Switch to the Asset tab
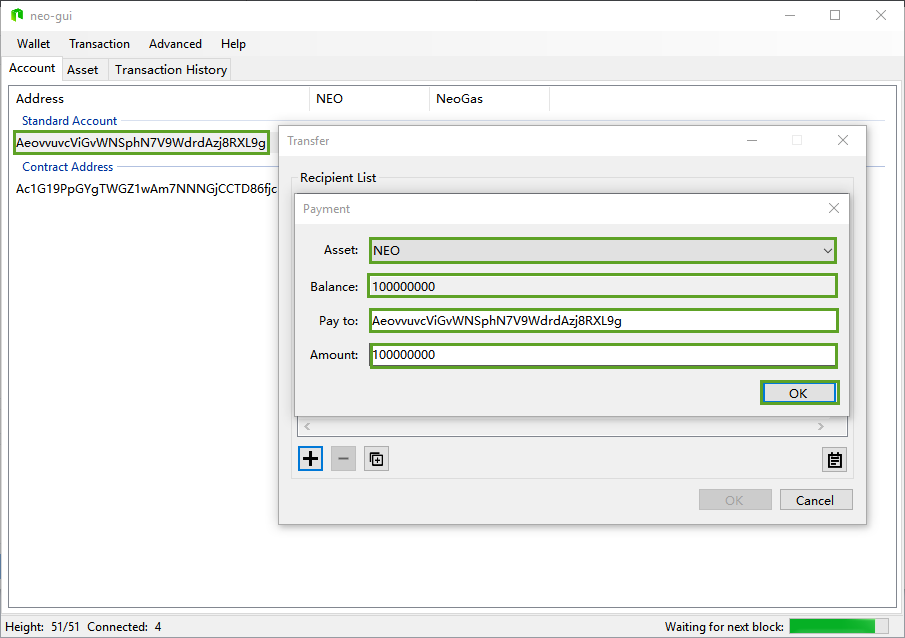The image size is (905, 638). point(83,70)
